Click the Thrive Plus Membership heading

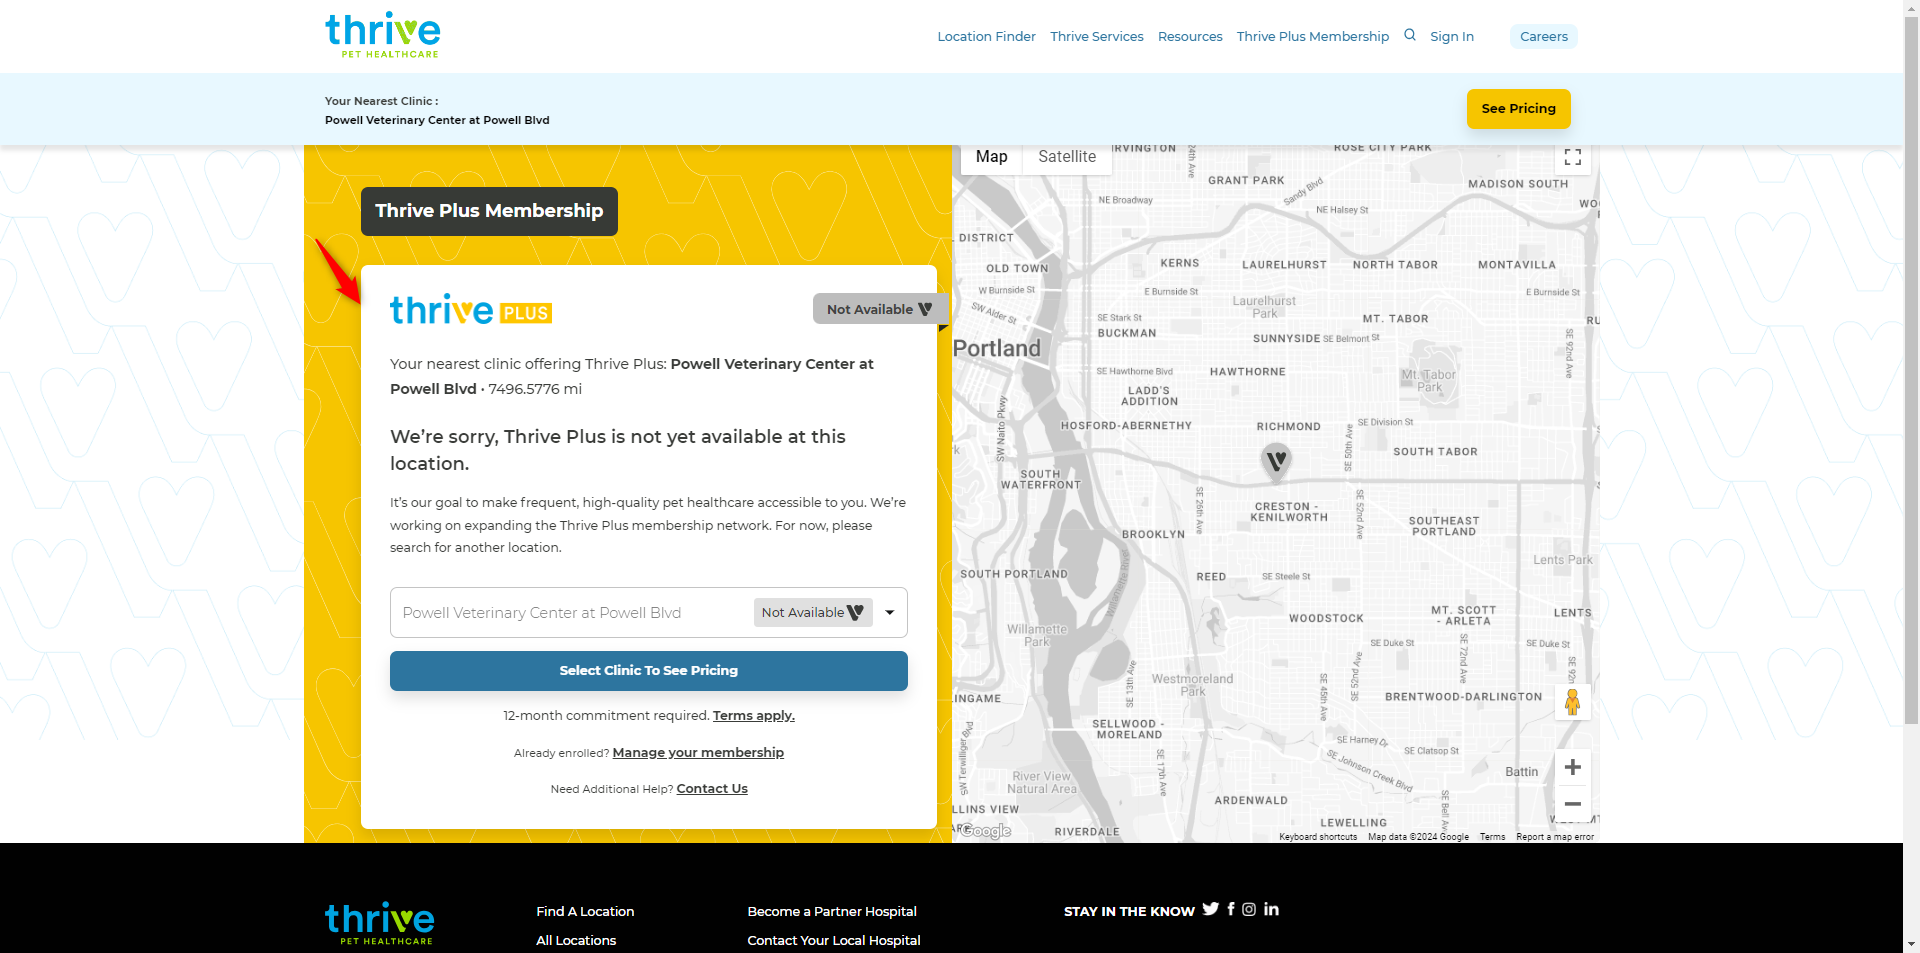[x=489, y=211]
